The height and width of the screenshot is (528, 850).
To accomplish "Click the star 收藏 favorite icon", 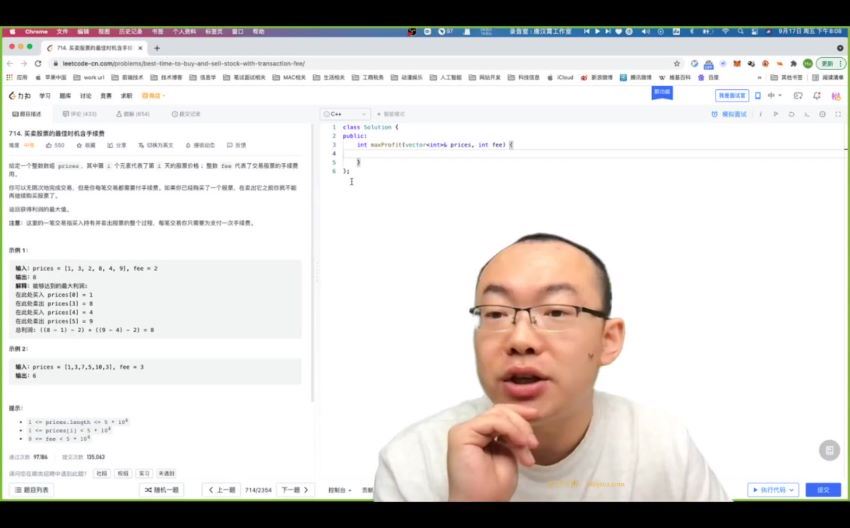I will tap(86, 145).
